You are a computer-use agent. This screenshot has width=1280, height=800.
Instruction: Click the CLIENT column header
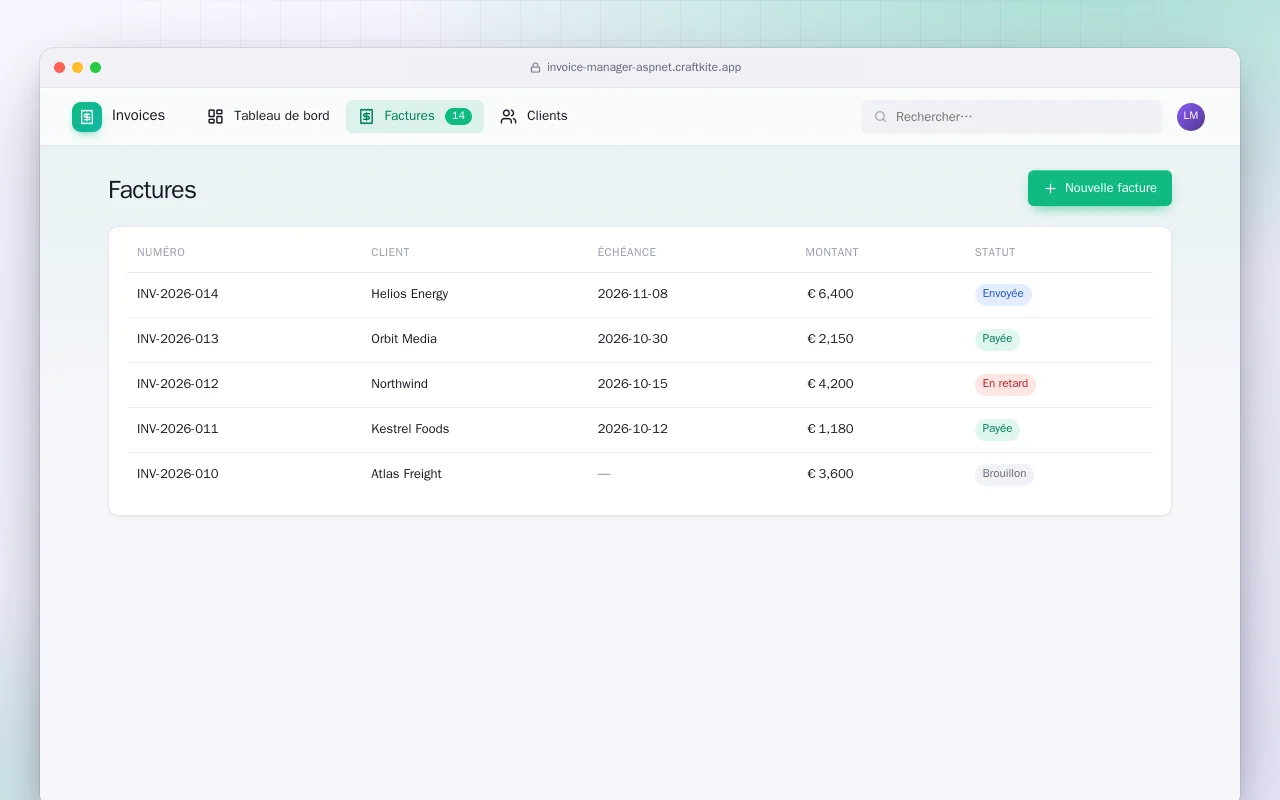pos(390,253)
